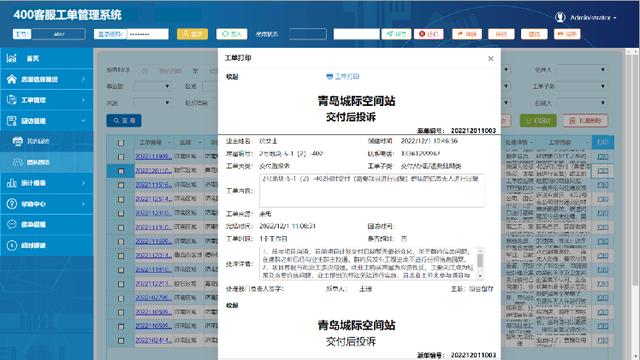Viewport: 640px width, 360px height.
Task: Collapse the expanded sidebar menu with its down chevron
Action: [x=83, y=121]
